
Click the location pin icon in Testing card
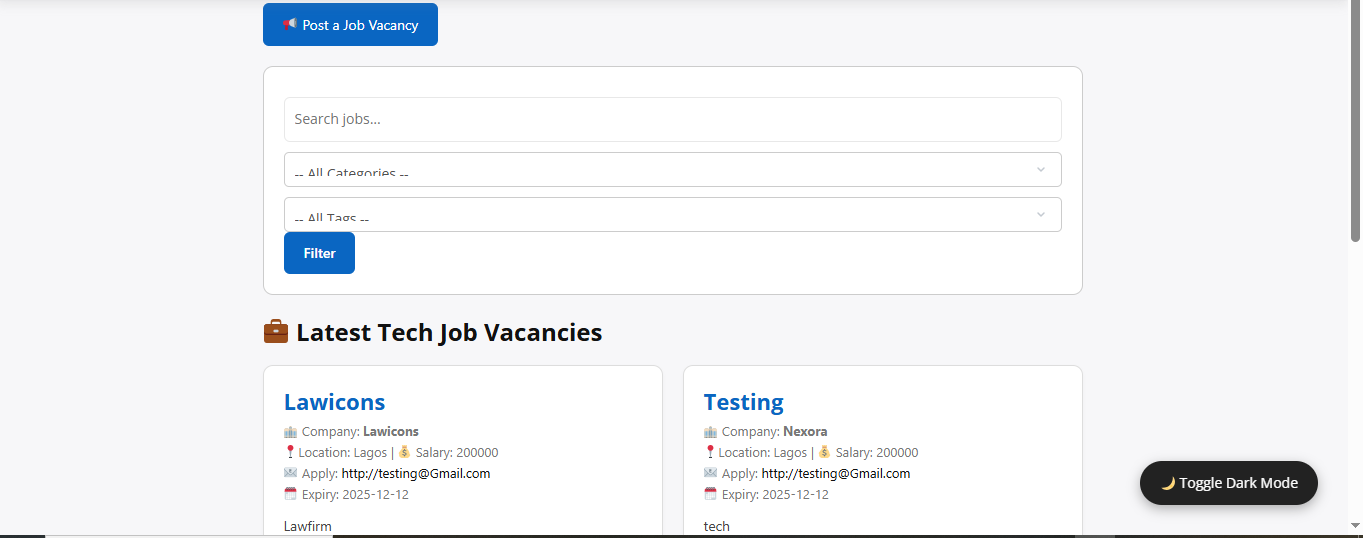pyautogui.click(x=710, y=452)
